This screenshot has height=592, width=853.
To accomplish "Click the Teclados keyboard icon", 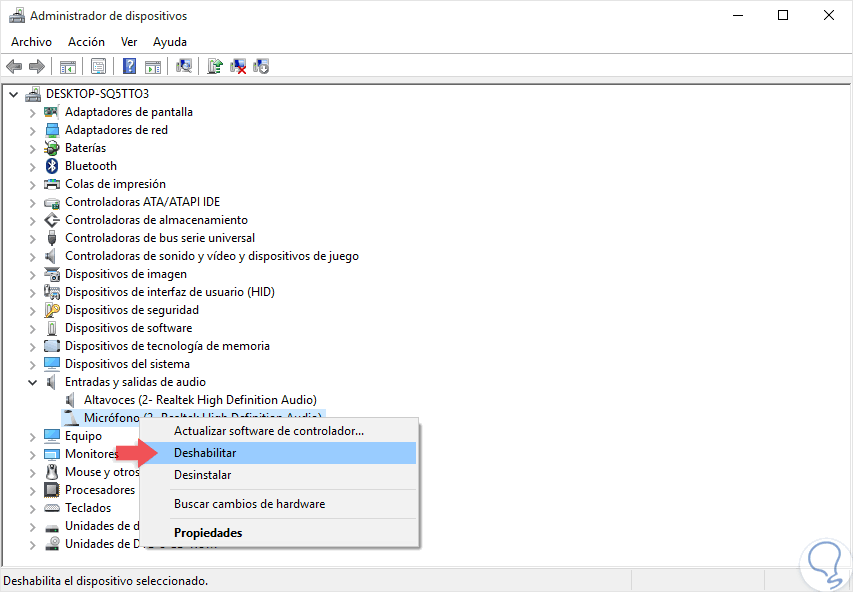I will pyautogui.click(x=52, y=508).
